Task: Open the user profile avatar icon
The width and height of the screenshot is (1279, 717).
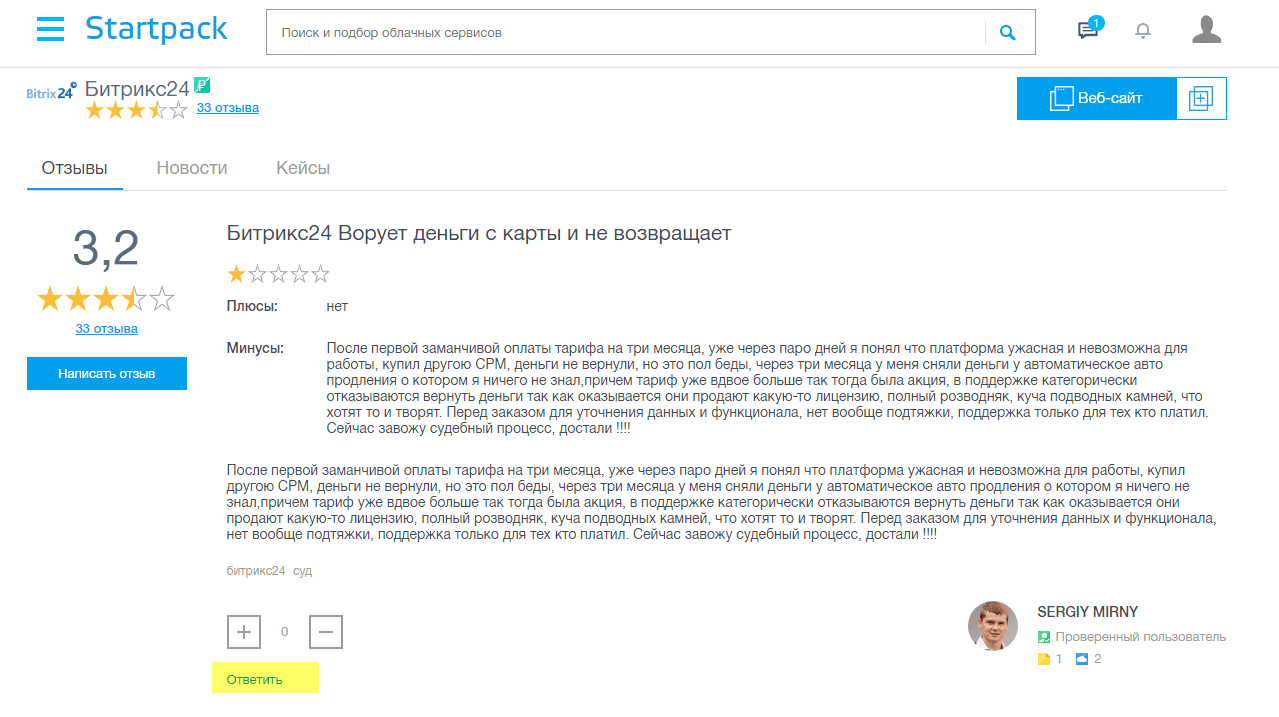Action: pos(1207,30)
